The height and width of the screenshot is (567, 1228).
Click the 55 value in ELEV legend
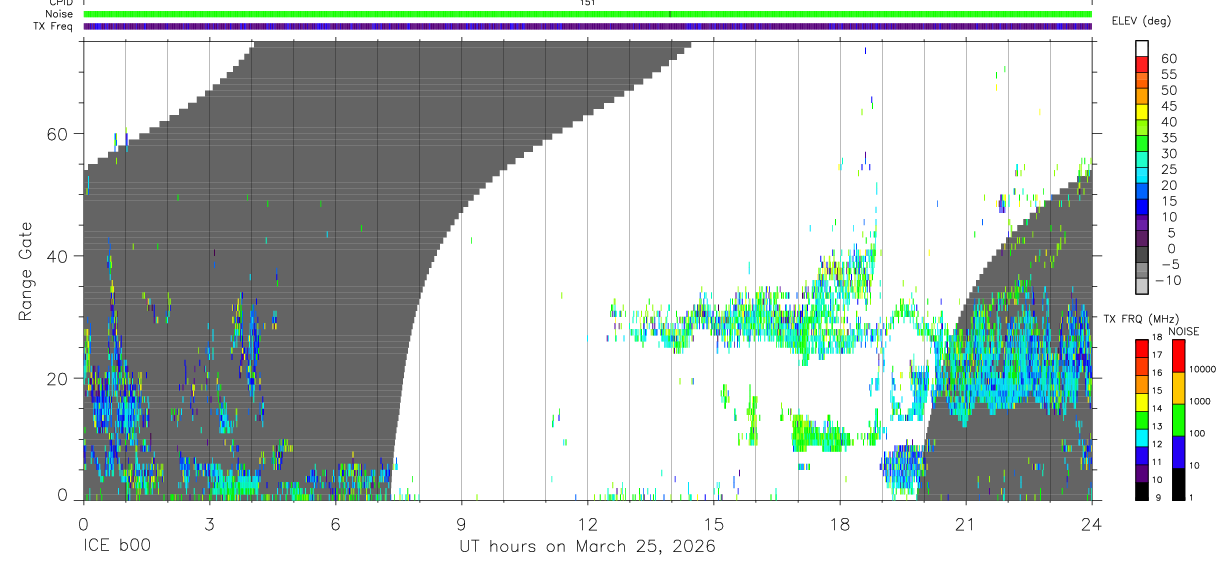click(1168, 75)
